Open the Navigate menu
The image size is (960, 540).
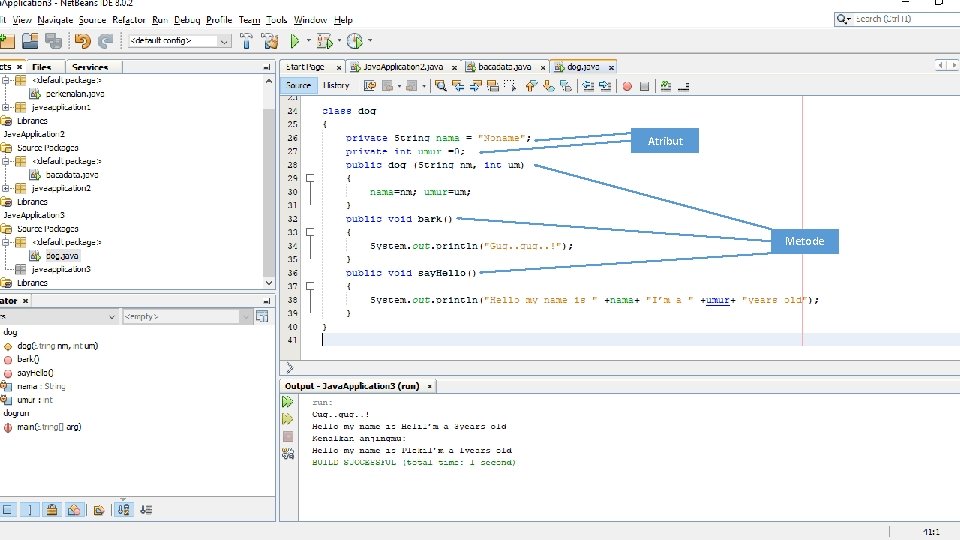pos(55,20)
